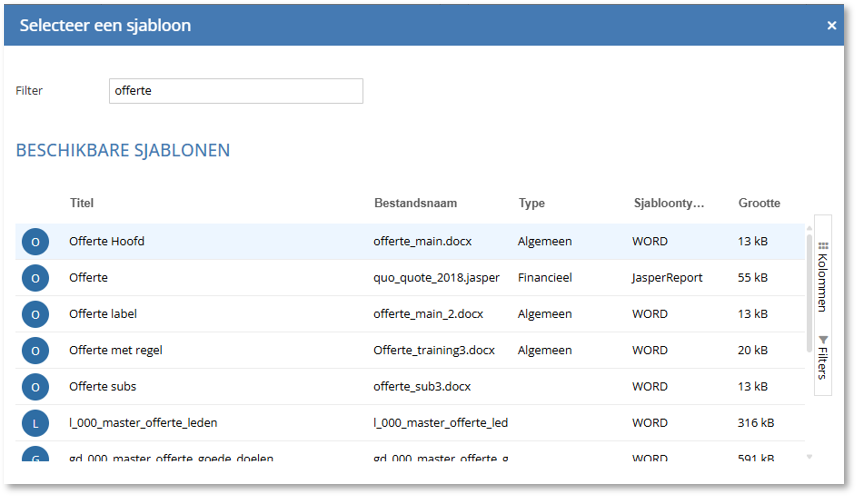Select the Offerte Hoofd template title
This screenshot has width=865, height=503.
(107, 242)
